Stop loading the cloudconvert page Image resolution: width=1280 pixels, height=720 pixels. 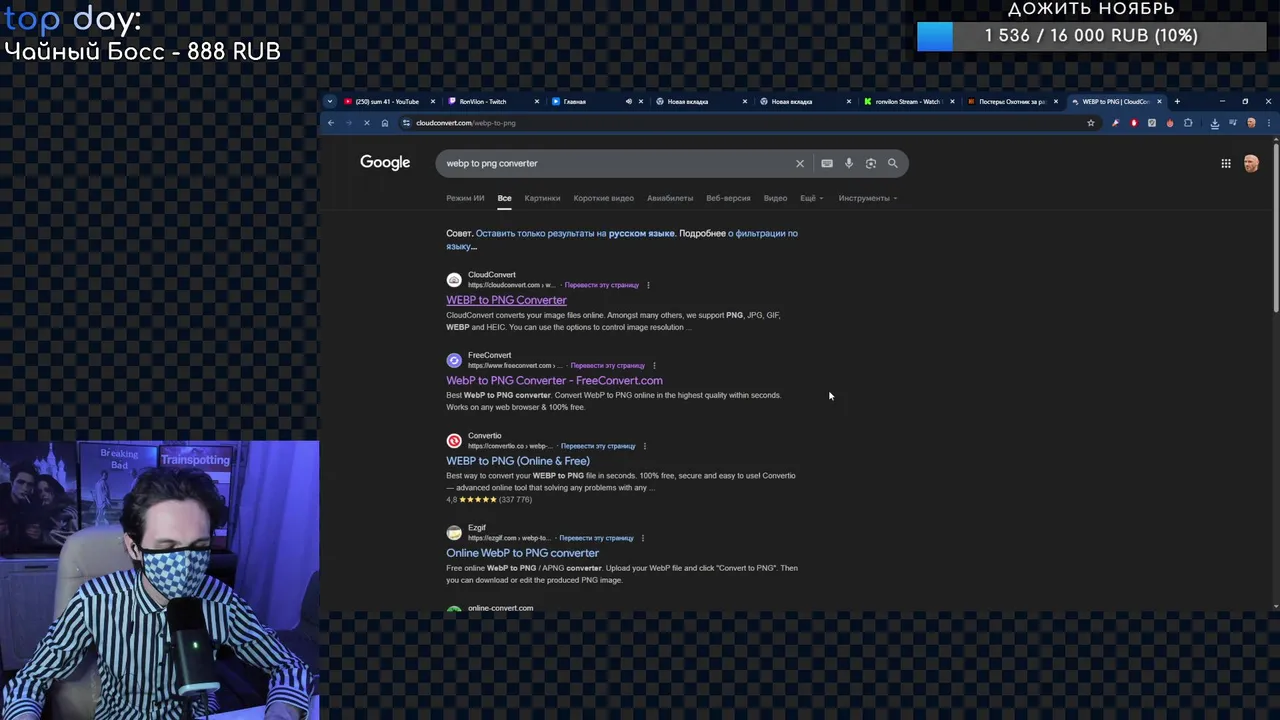367,123
